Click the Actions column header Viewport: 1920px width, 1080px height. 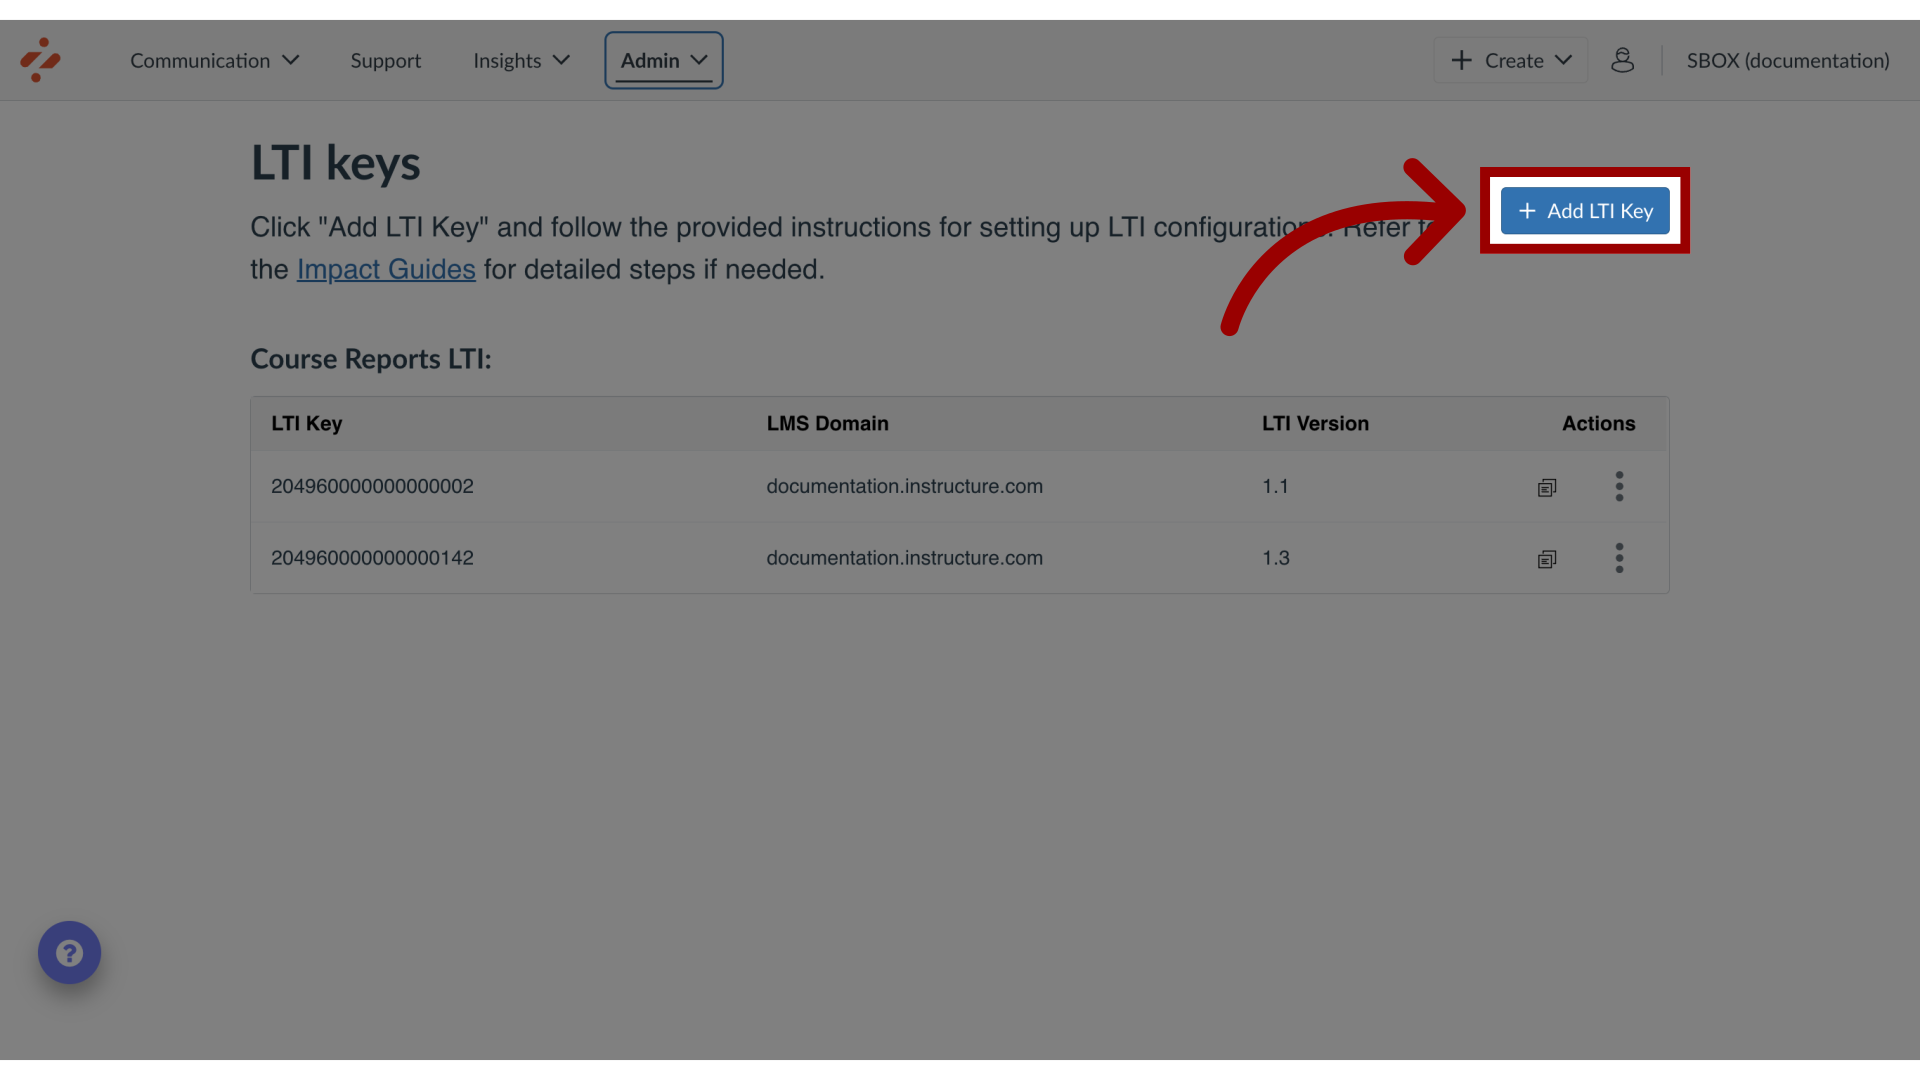click(x=1598, y=423)
